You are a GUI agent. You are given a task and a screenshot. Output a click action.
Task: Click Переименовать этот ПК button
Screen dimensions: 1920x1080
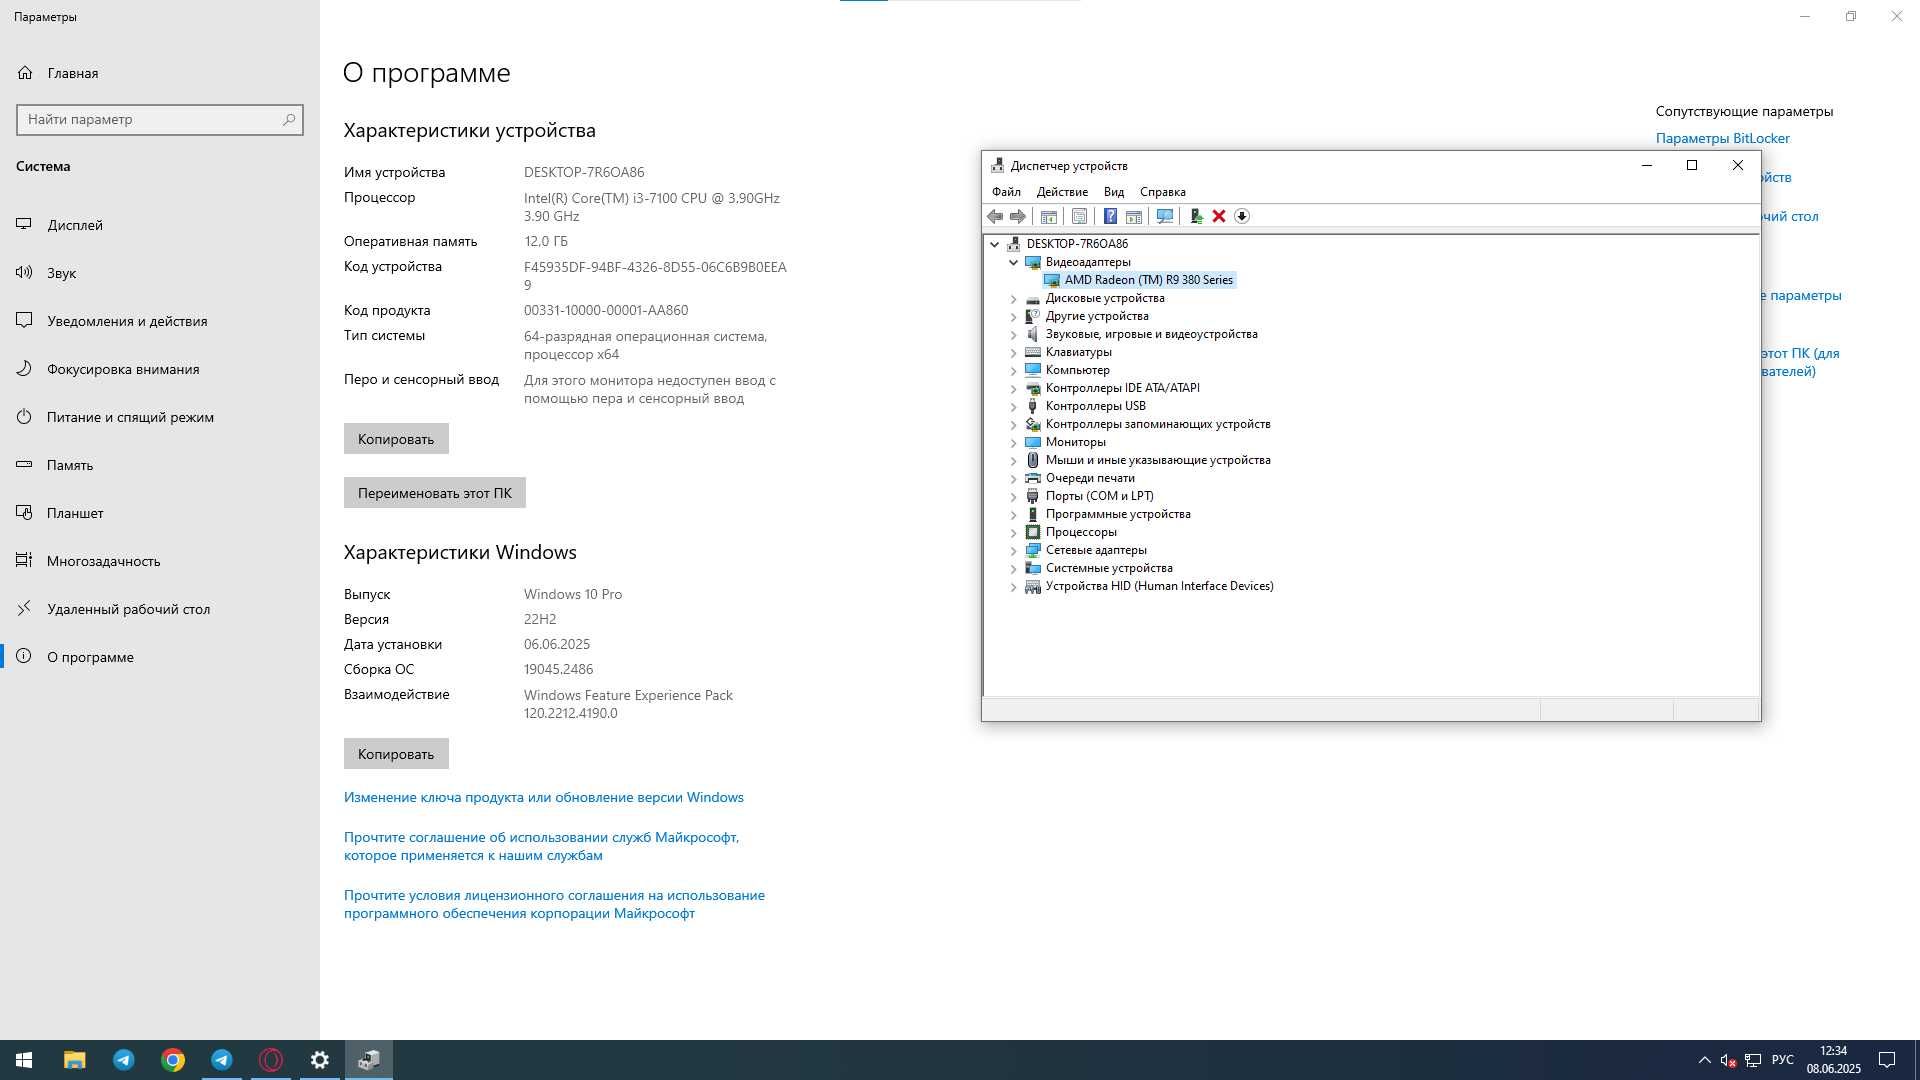click(435, 493)
